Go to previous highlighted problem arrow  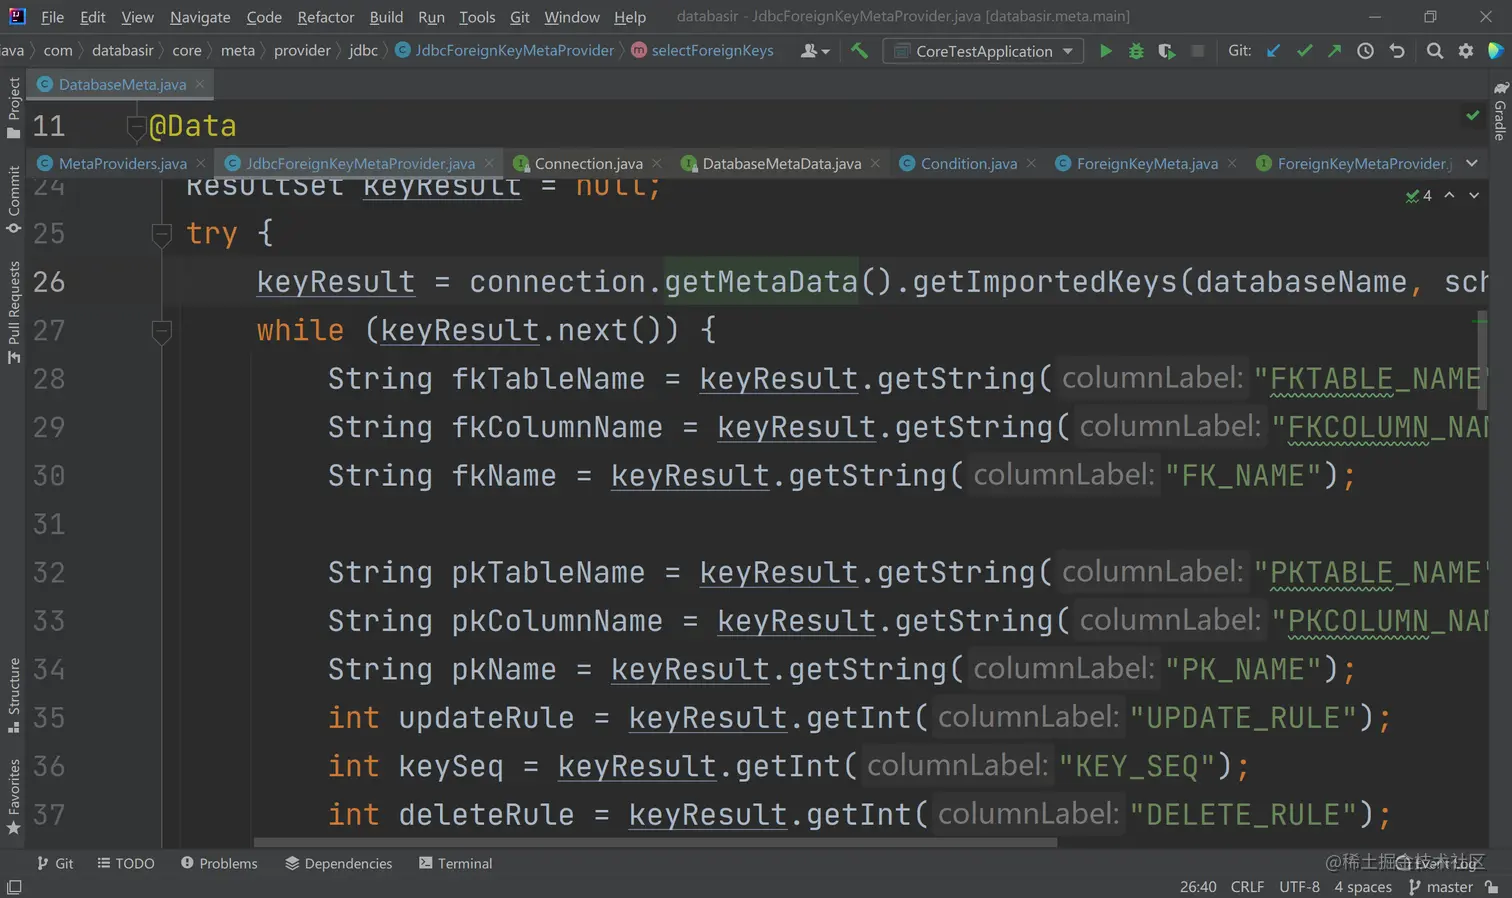1449,195
